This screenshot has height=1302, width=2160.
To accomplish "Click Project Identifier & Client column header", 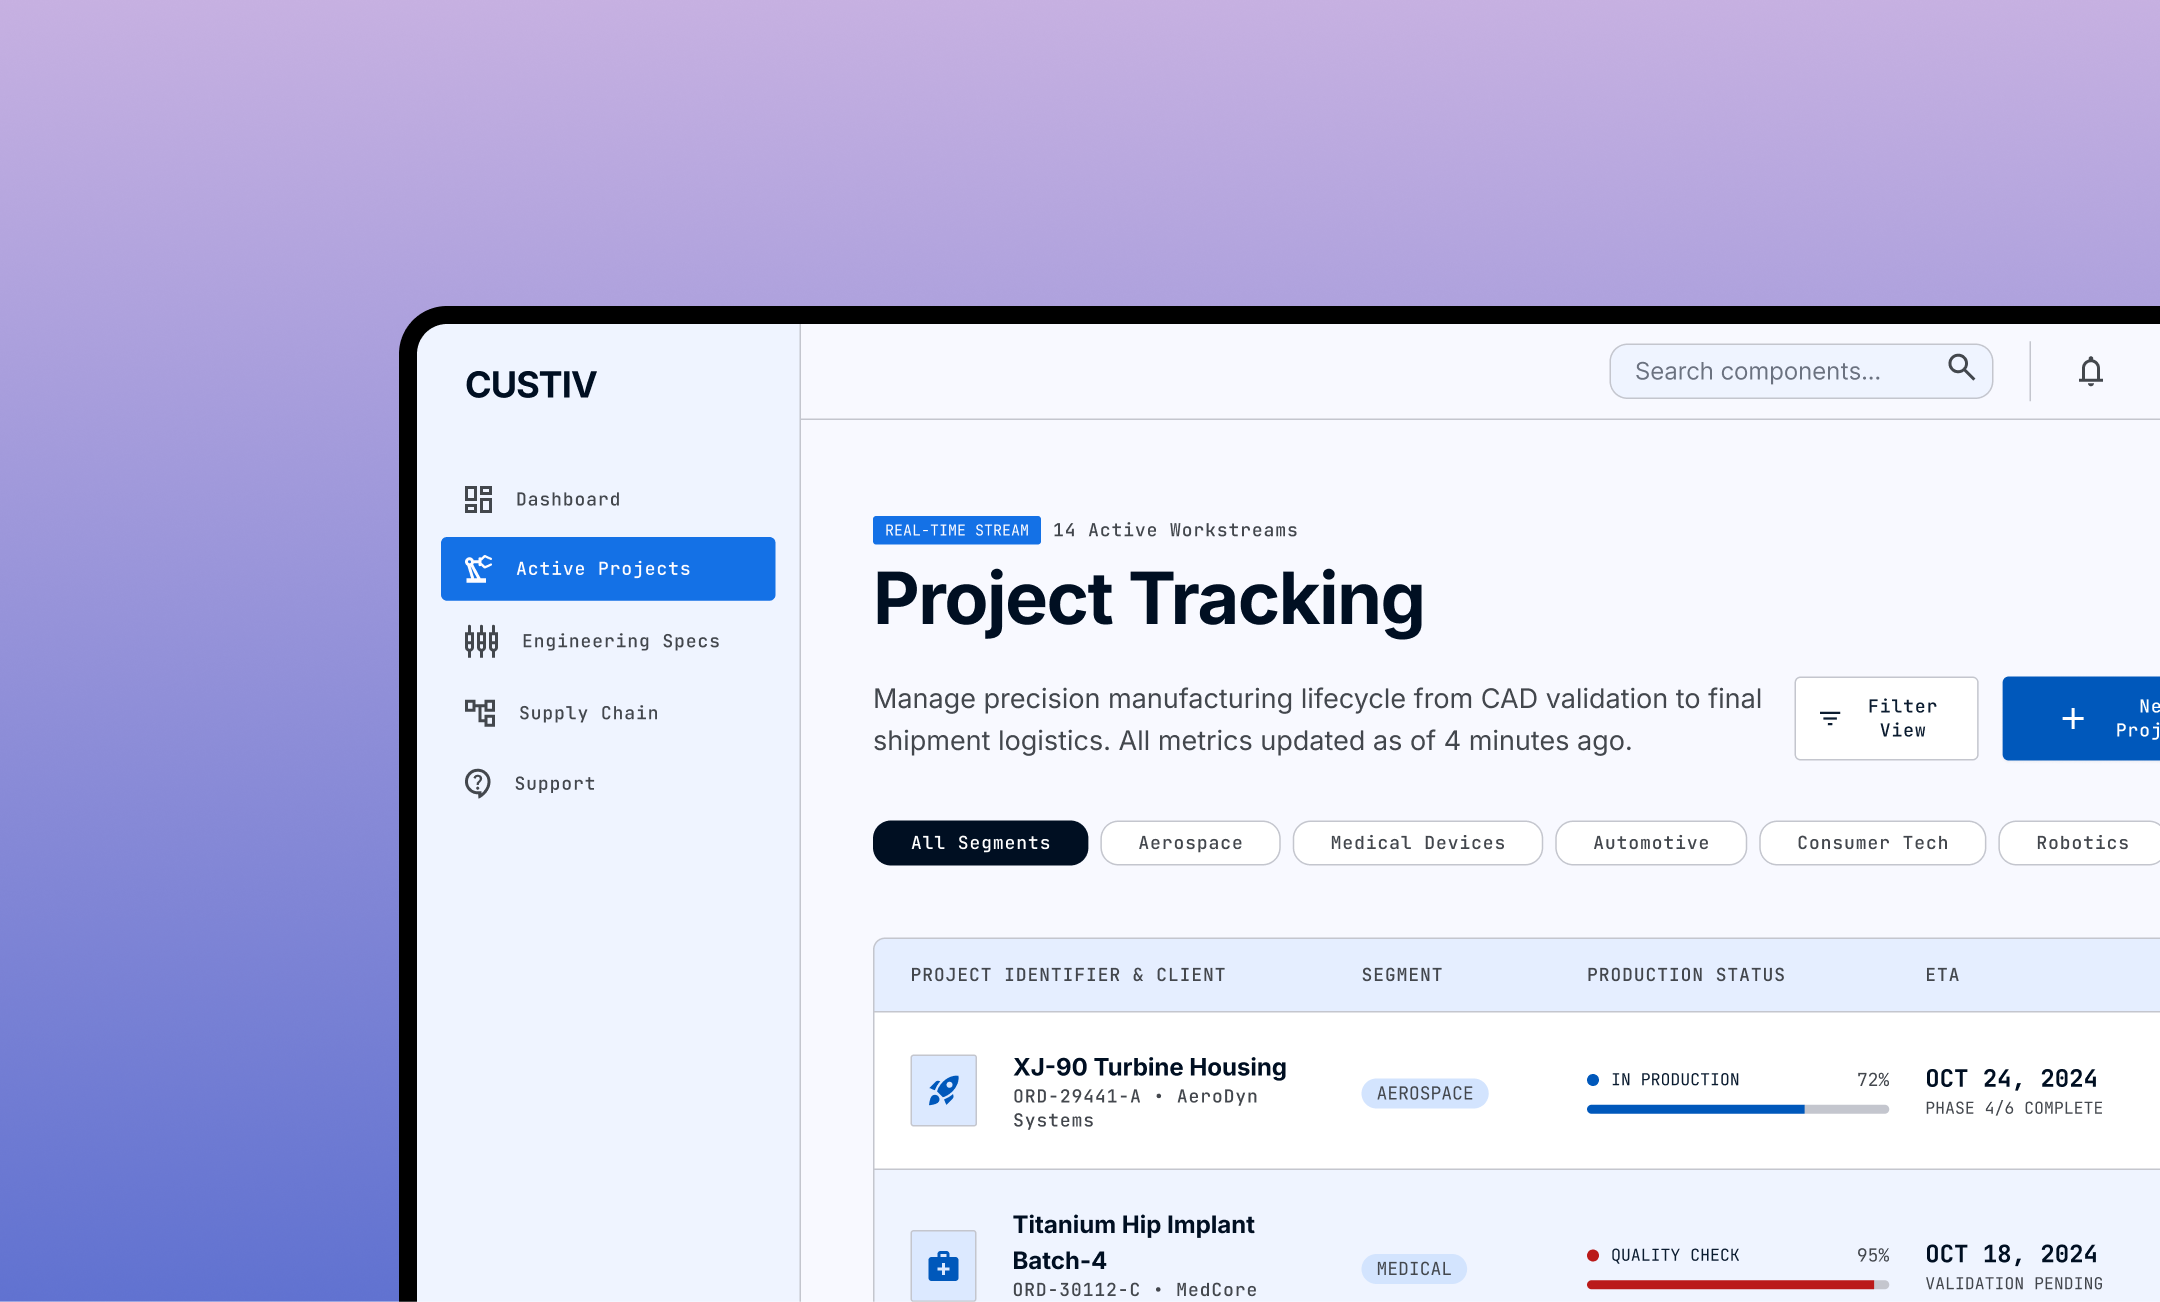I will (x=1068, y=975).
